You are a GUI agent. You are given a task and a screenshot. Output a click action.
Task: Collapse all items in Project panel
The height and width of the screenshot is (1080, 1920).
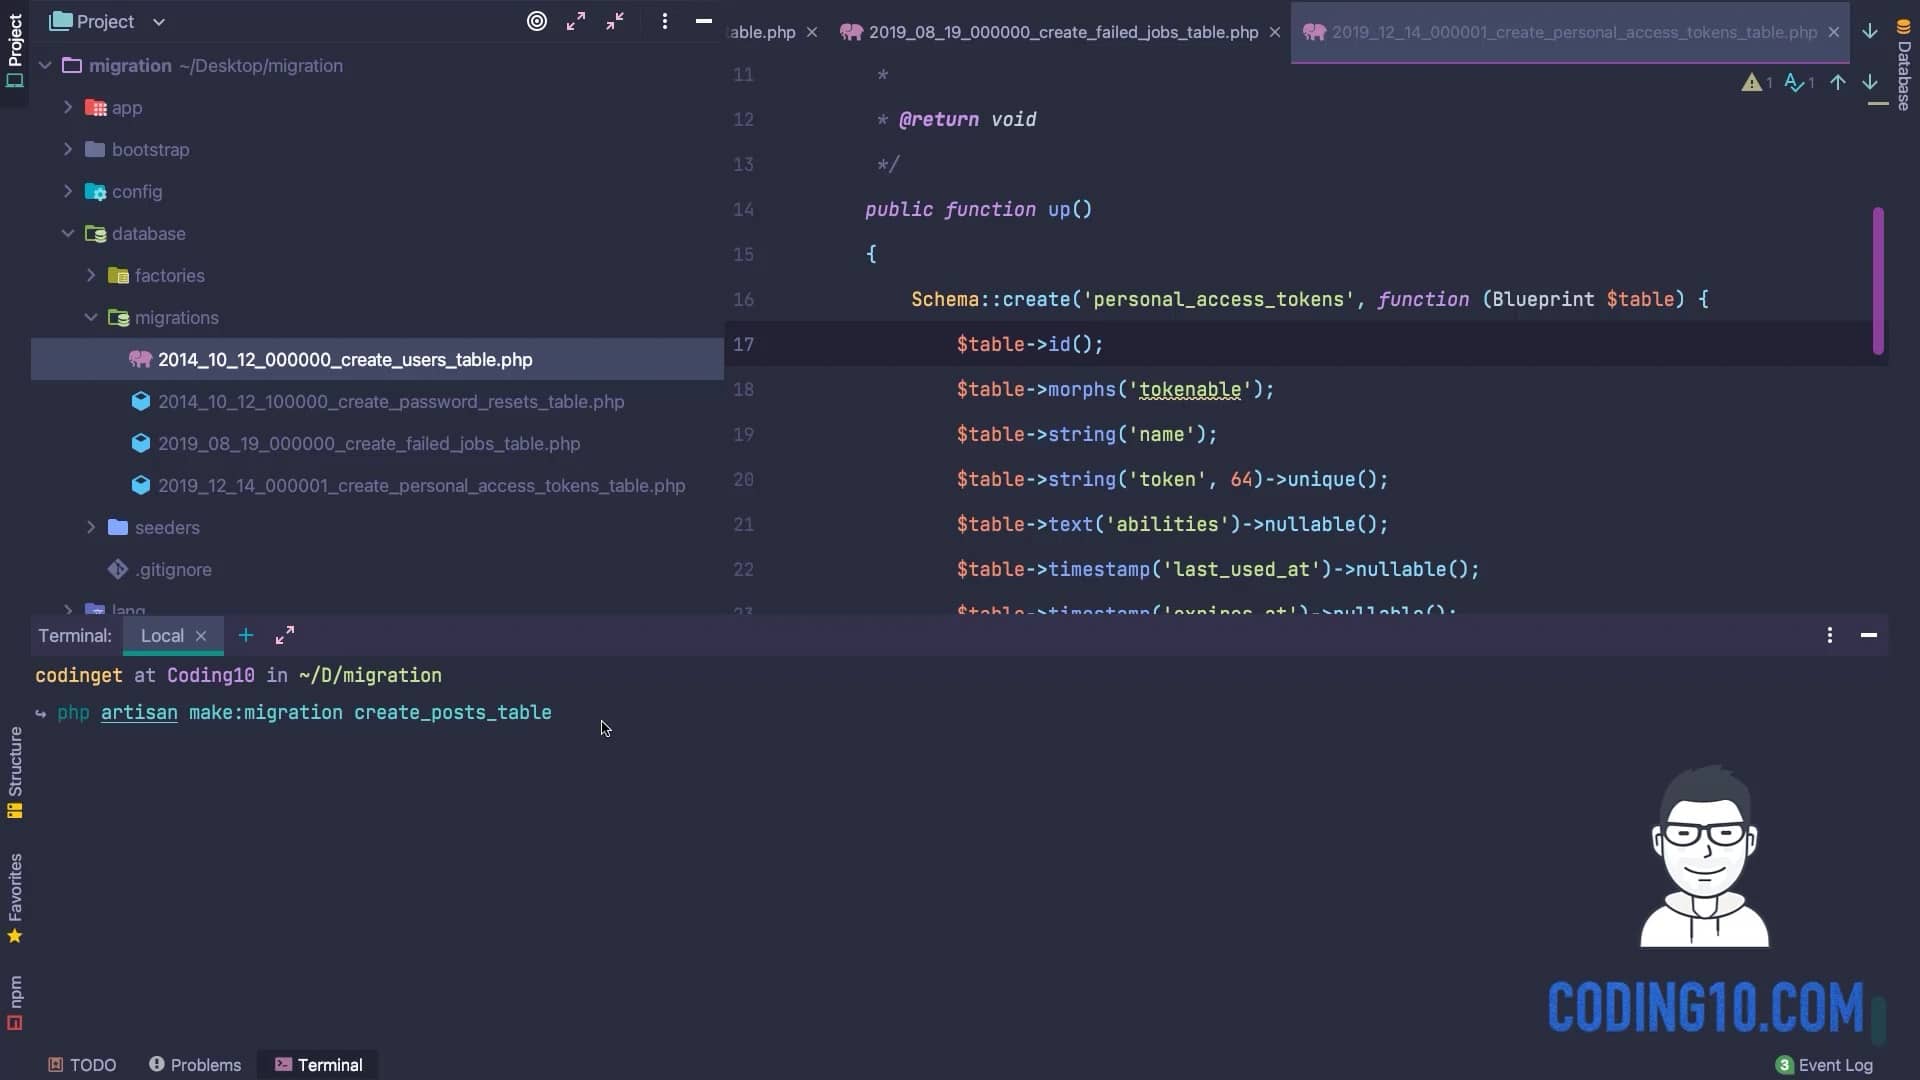pos(615,21)
